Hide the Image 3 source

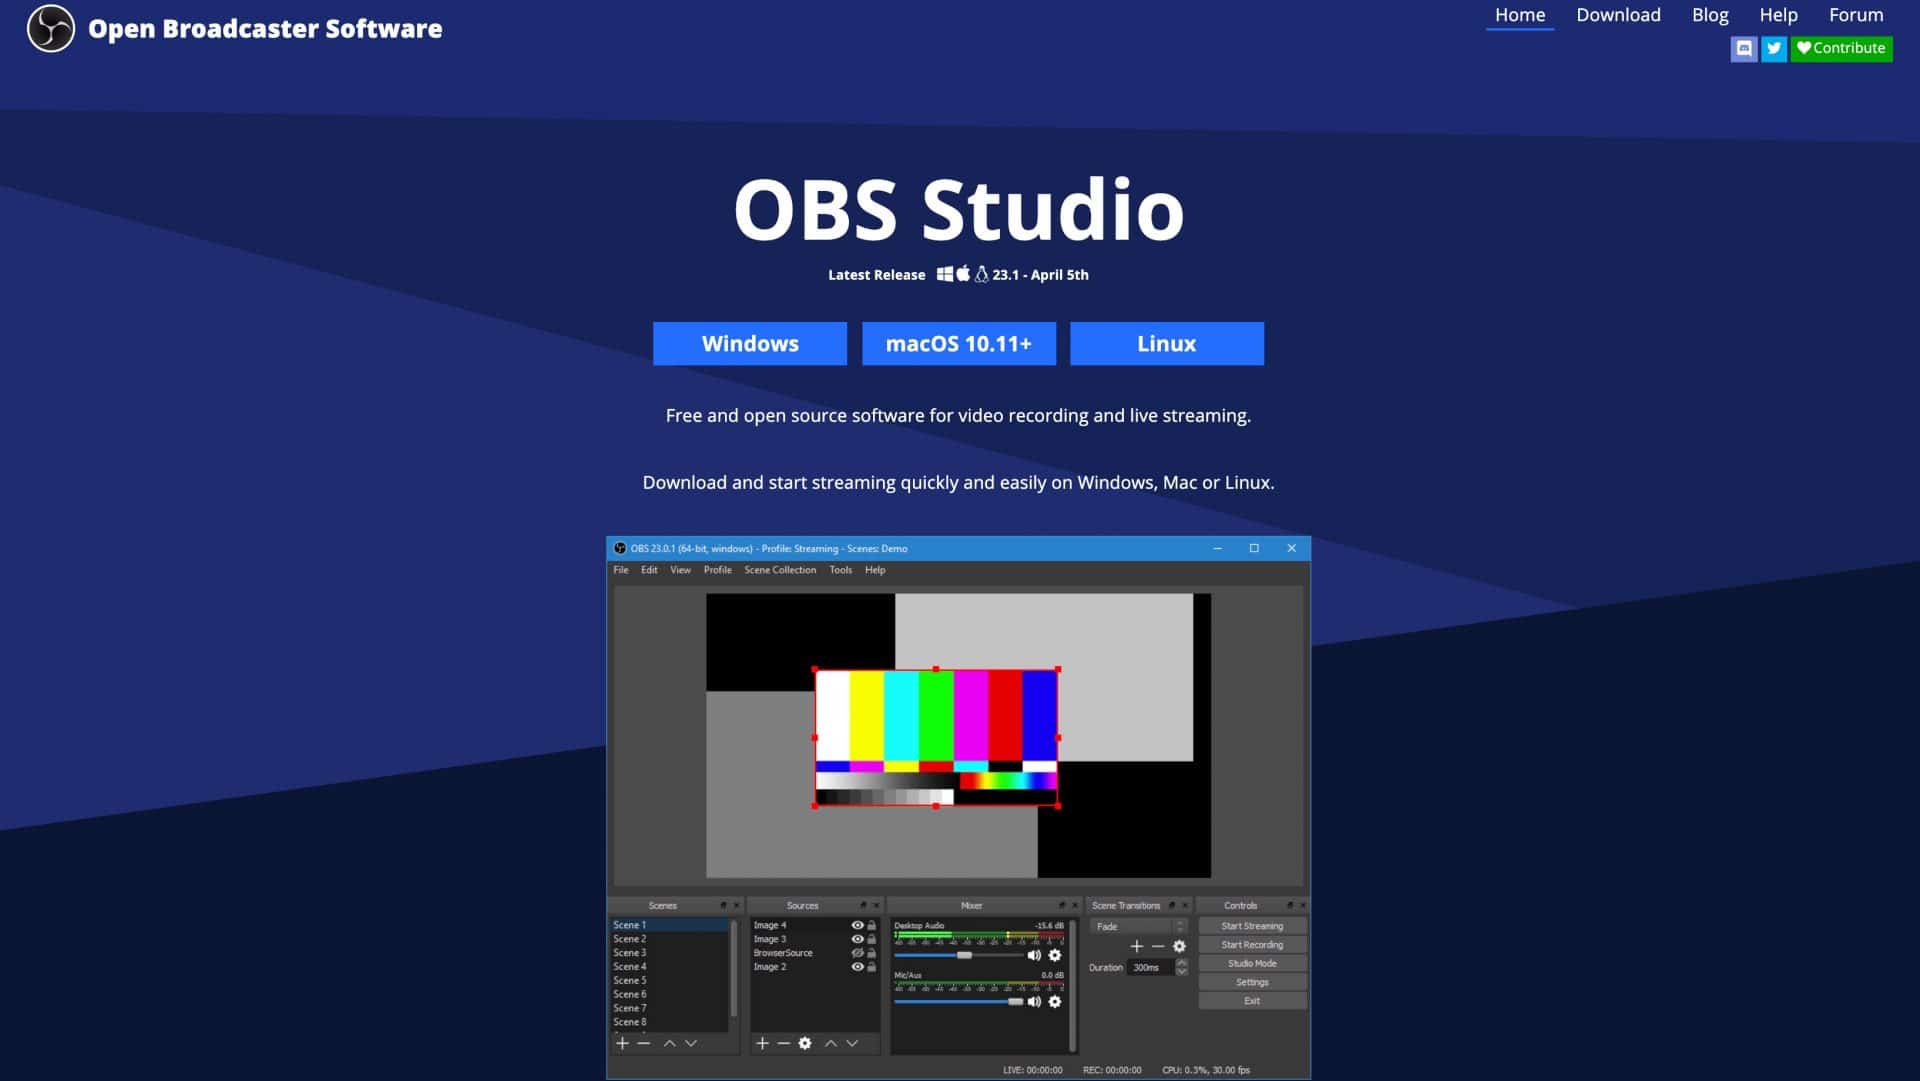(x=857, y=939)
